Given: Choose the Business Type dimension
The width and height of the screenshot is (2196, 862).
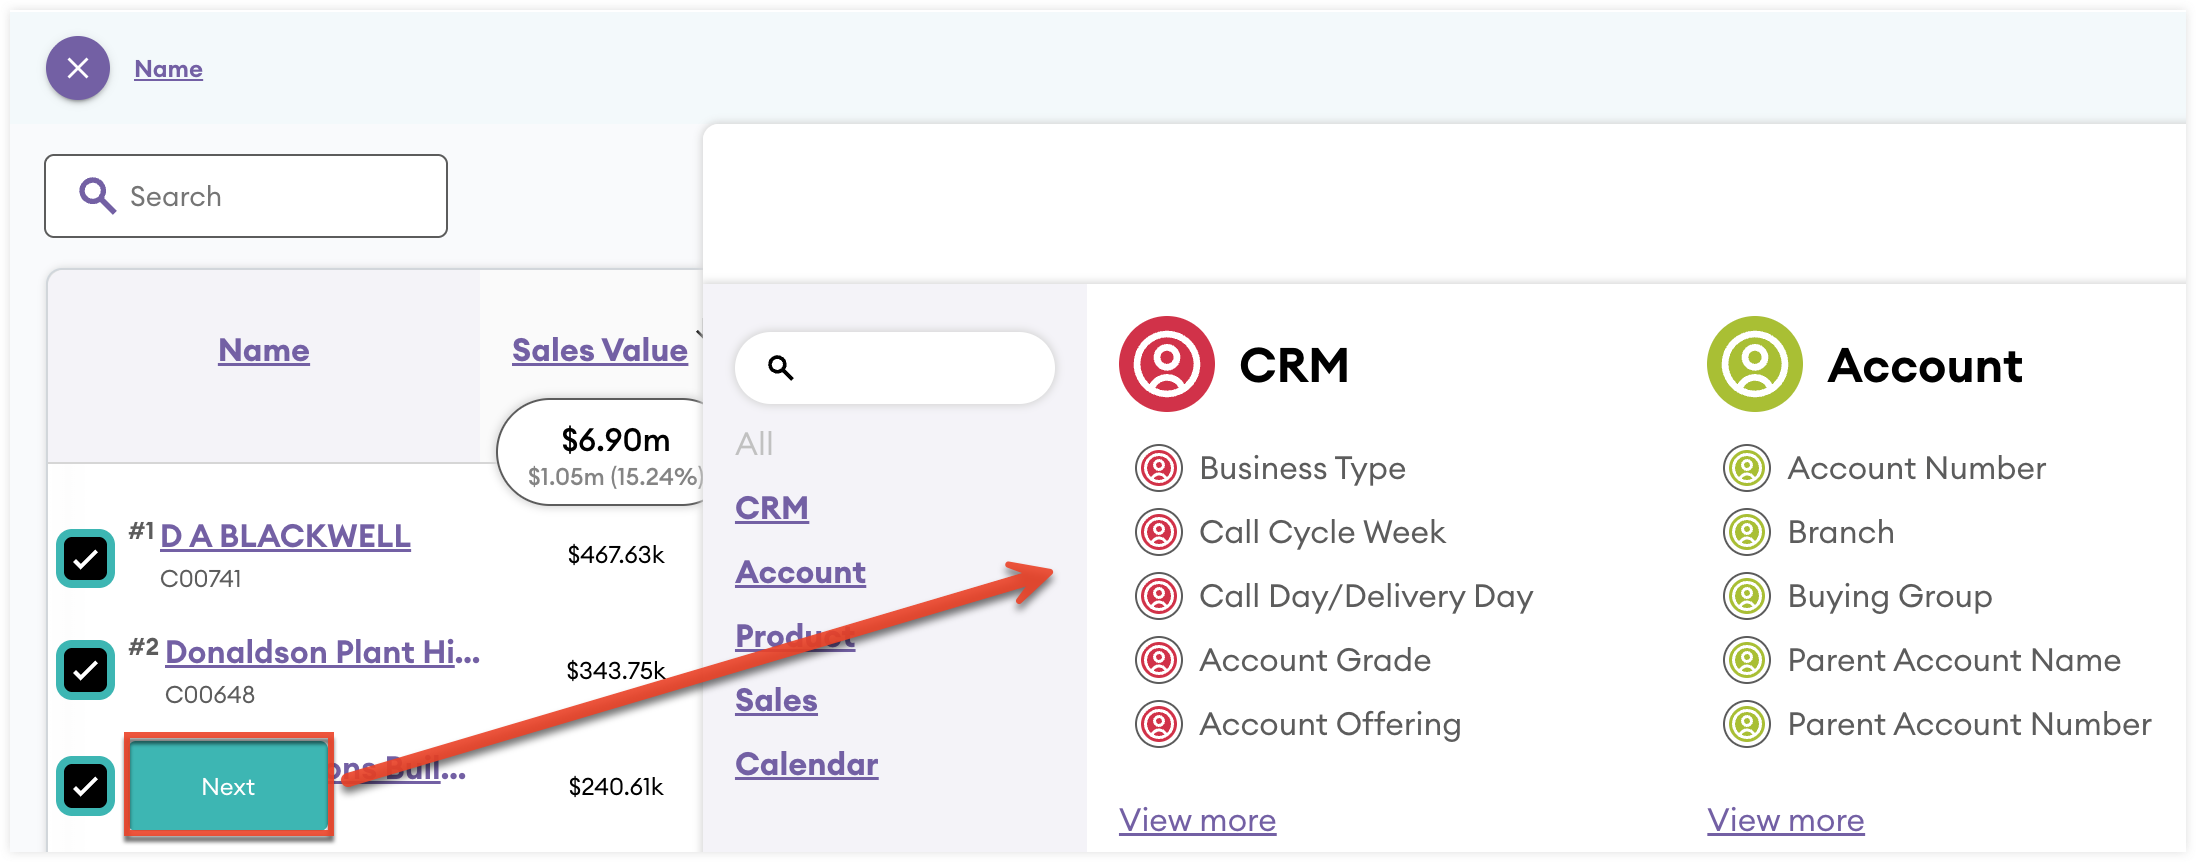Looking at the screenshot, I should point(1303,468).
